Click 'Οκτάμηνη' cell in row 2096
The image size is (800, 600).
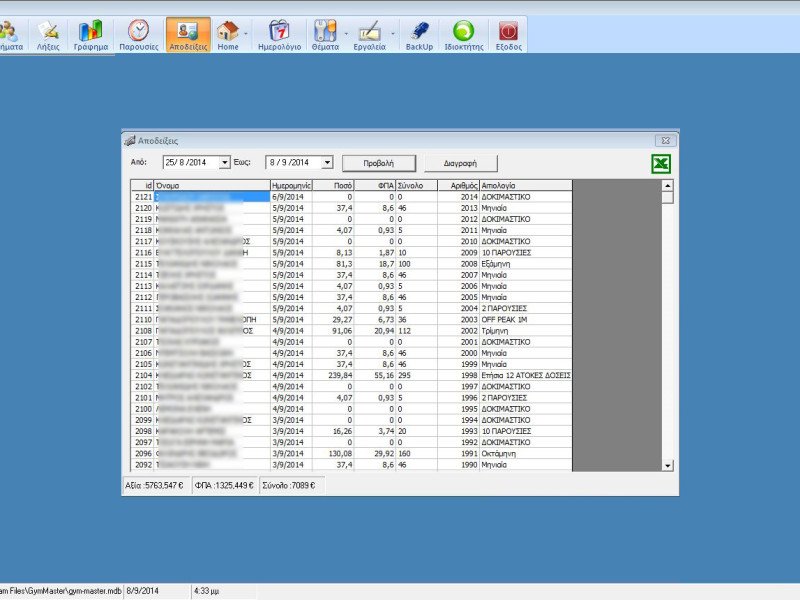click(526, 454)
